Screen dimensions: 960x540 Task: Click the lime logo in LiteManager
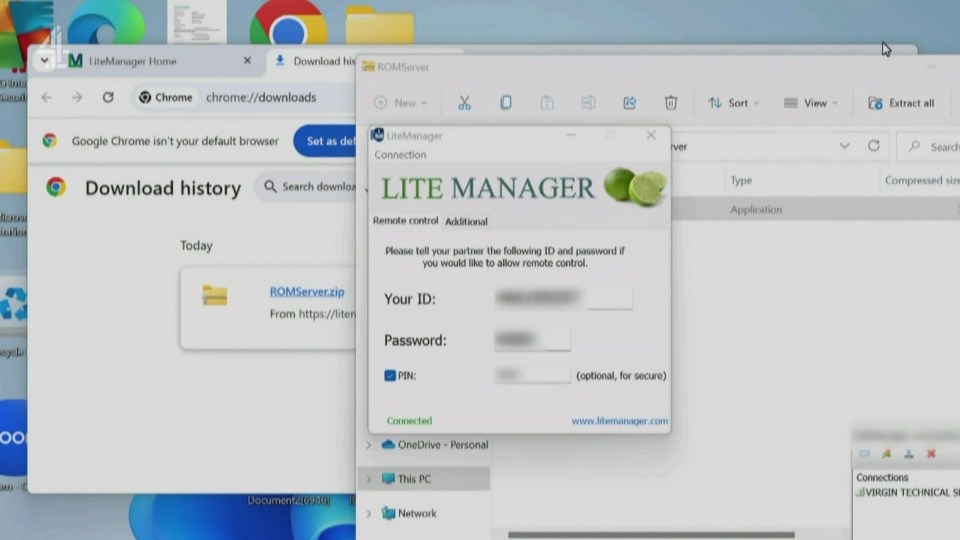[635, 187]
